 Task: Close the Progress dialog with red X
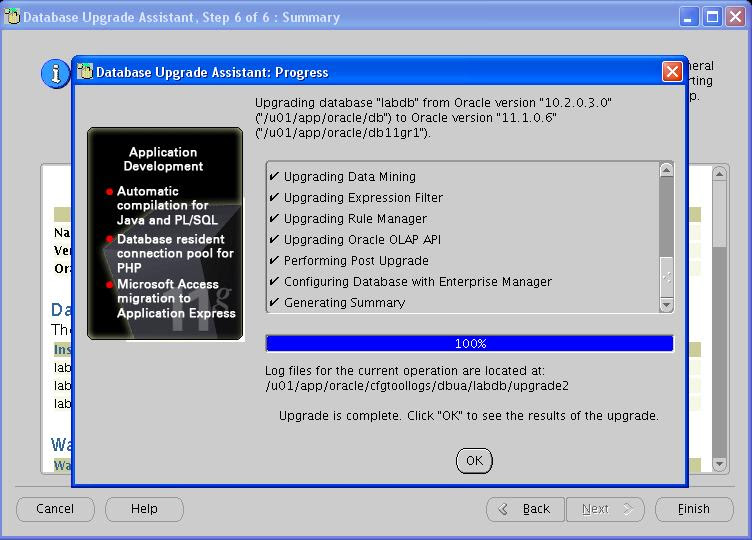pyautogui.click(x=672, y=71)
